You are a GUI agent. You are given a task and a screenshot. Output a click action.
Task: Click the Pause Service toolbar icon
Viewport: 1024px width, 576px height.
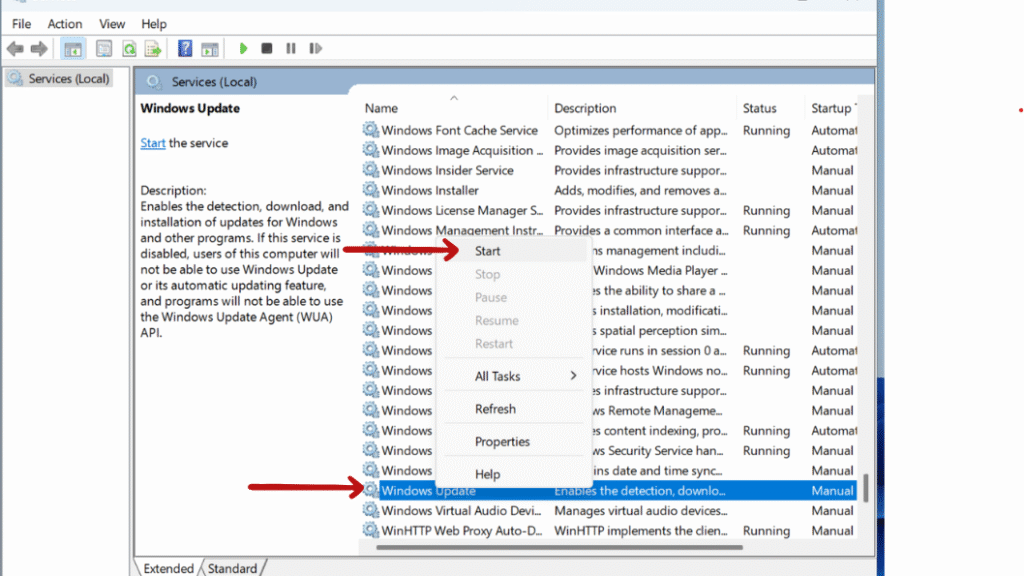[291, 48]
